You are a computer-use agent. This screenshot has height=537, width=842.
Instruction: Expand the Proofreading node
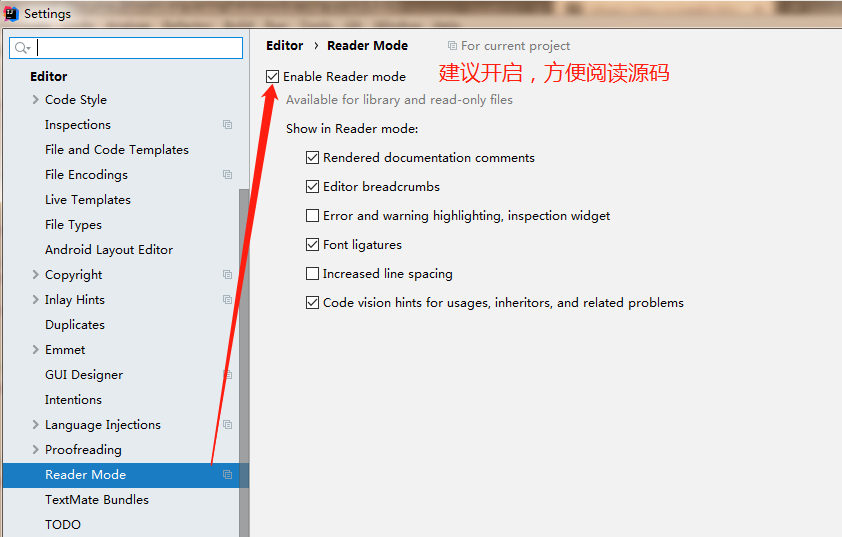[35, 449]
